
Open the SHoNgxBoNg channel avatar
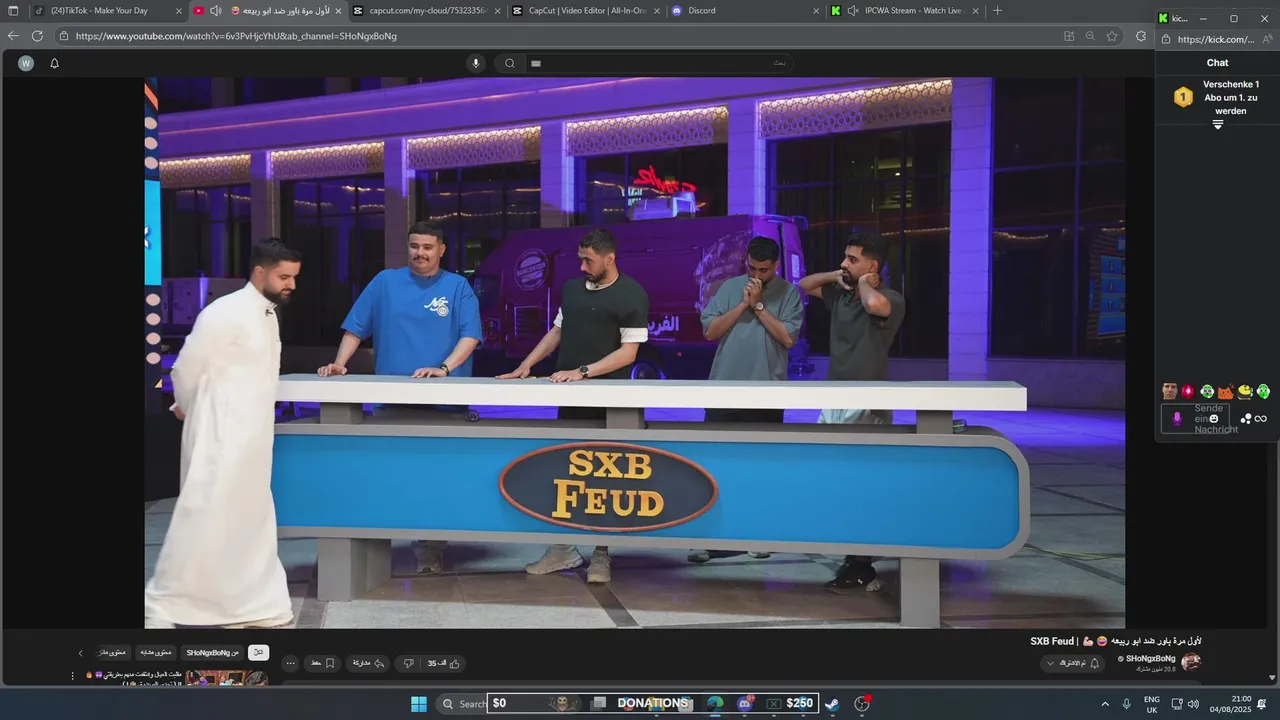click(1191, 661)
